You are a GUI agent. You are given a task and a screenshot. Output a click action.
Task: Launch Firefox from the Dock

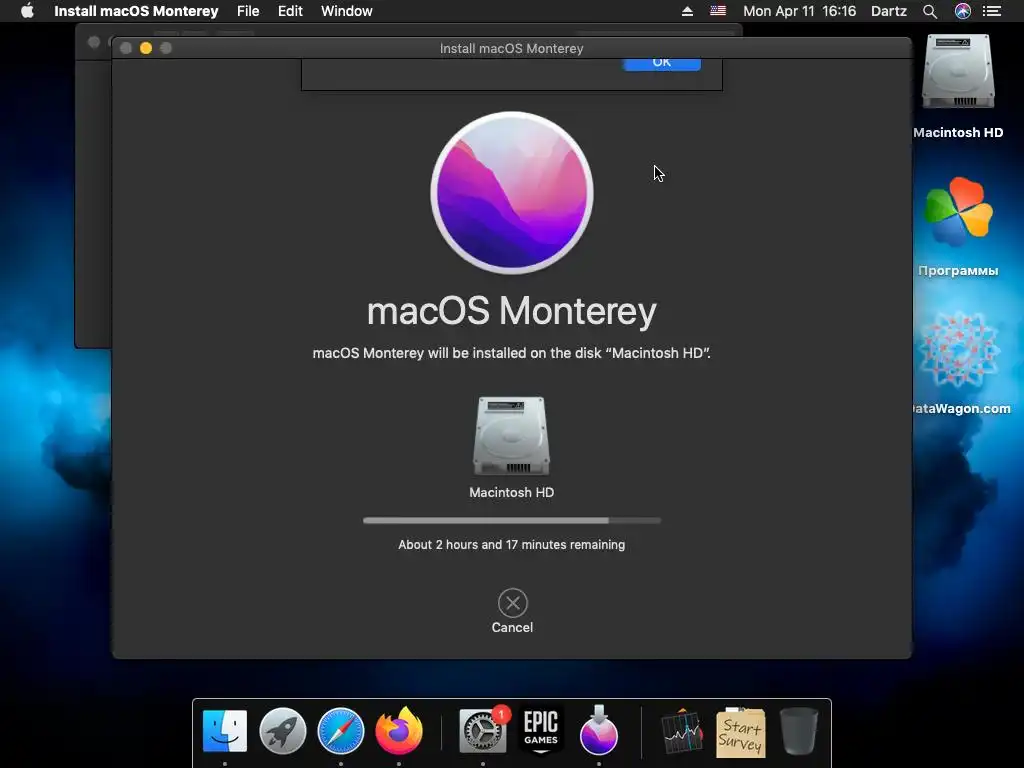[399, 731]
